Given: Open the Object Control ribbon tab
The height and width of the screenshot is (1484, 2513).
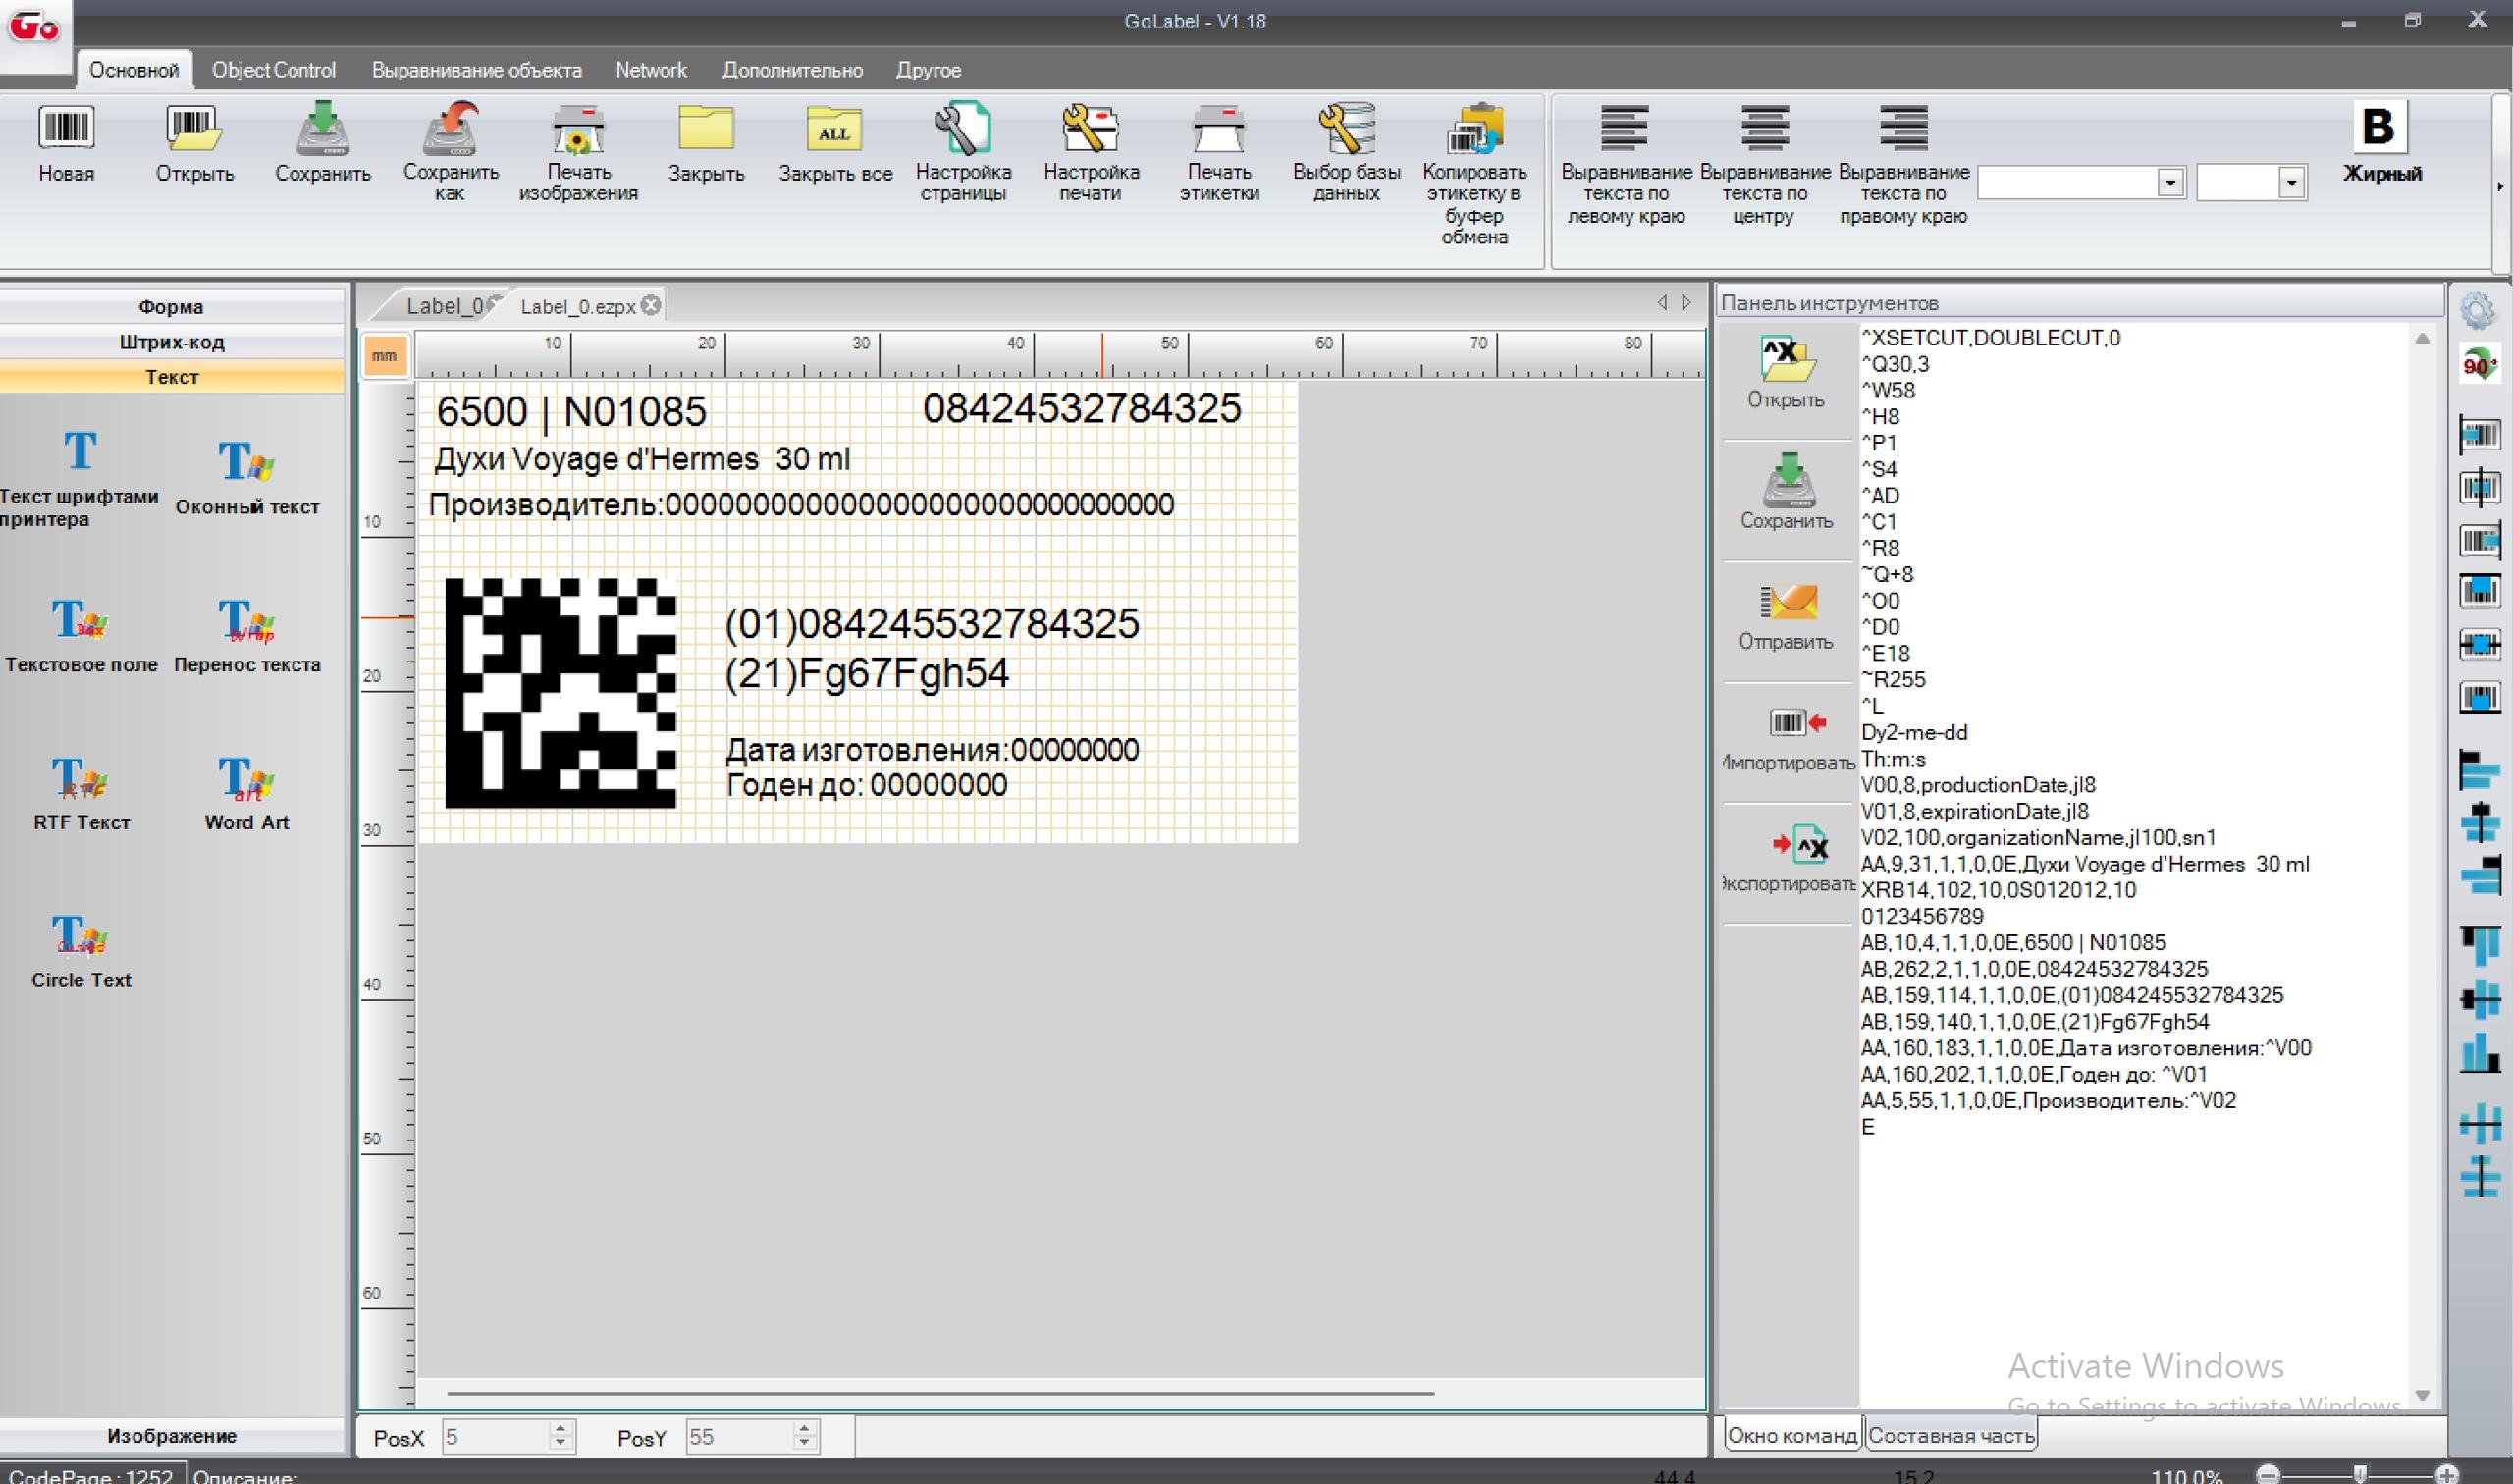Looking at the screenshot, I should (x=273, y=70).
